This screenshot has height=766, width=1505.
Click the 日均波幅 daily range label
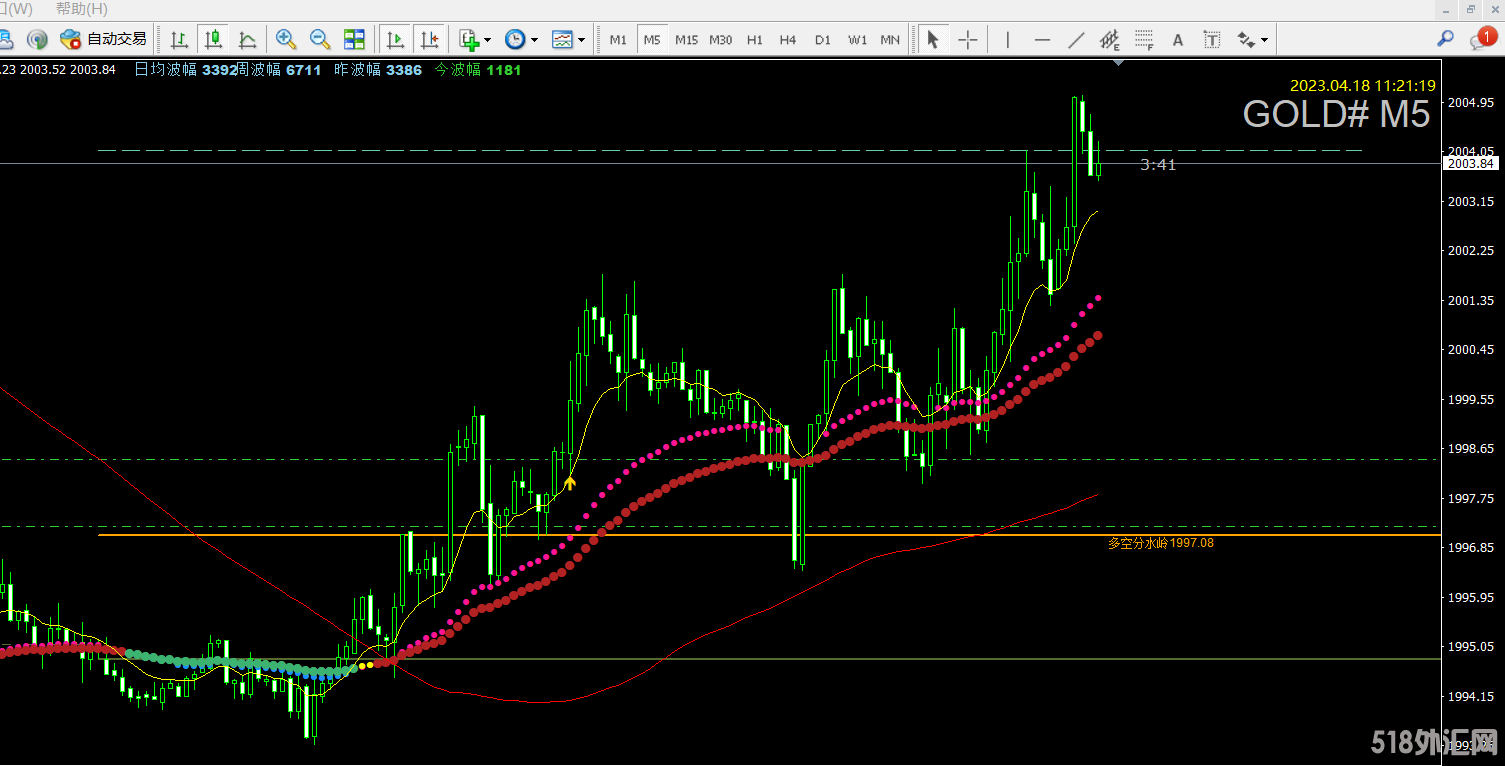[166, 70]
